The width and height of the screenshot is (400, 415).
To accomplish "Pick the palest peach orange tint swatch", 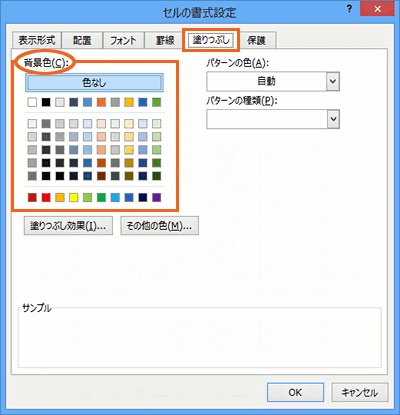I will pos(101,124).
